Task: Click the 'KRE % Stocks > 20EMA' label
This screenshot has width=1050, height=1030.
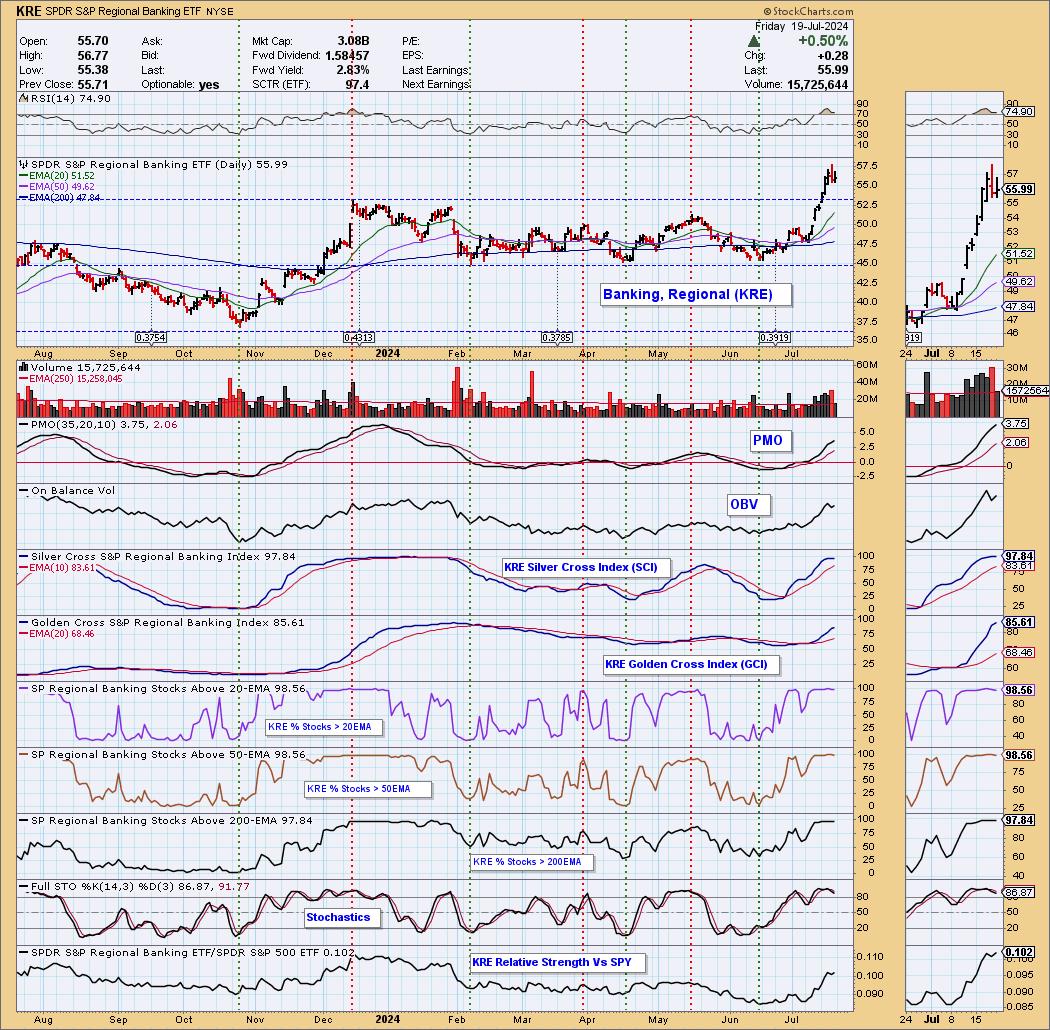Action: point(324,727)
